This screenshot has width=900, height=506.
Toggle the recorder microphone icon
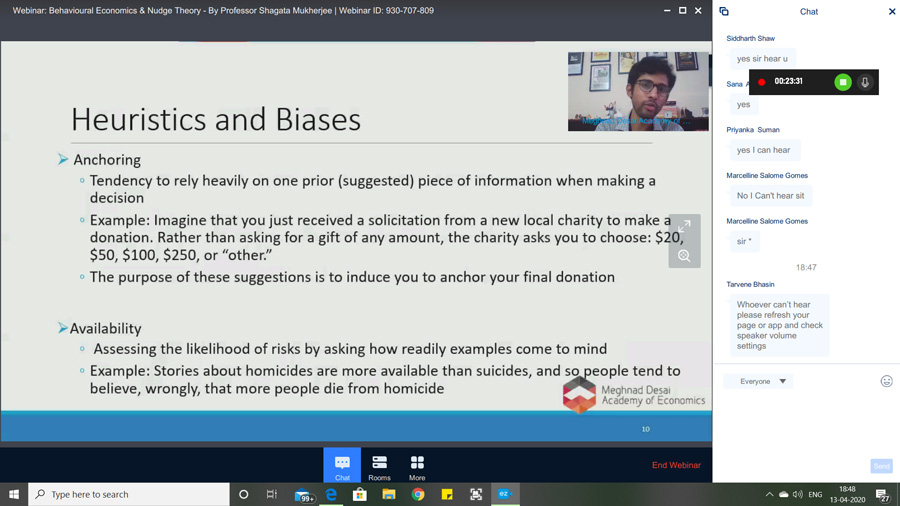coord(865,82)
